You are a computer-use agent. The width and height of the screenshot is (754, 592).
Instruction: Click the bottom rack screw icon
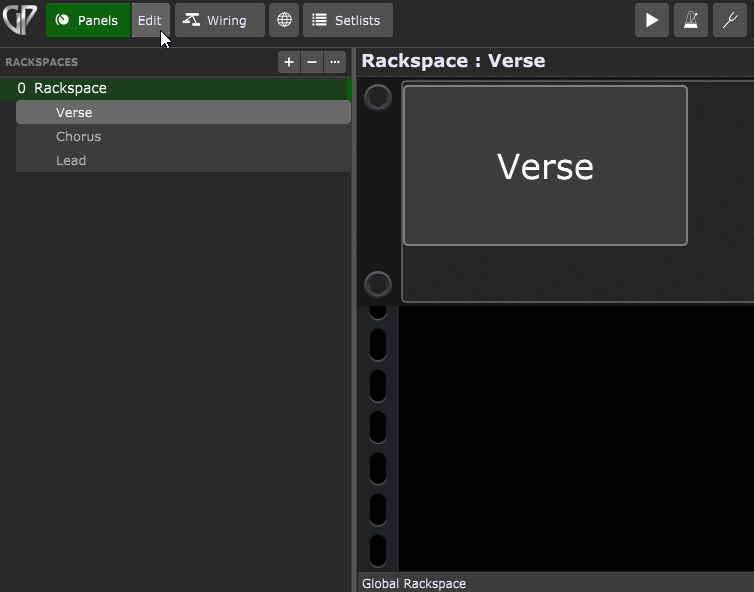tap(378, 284)
